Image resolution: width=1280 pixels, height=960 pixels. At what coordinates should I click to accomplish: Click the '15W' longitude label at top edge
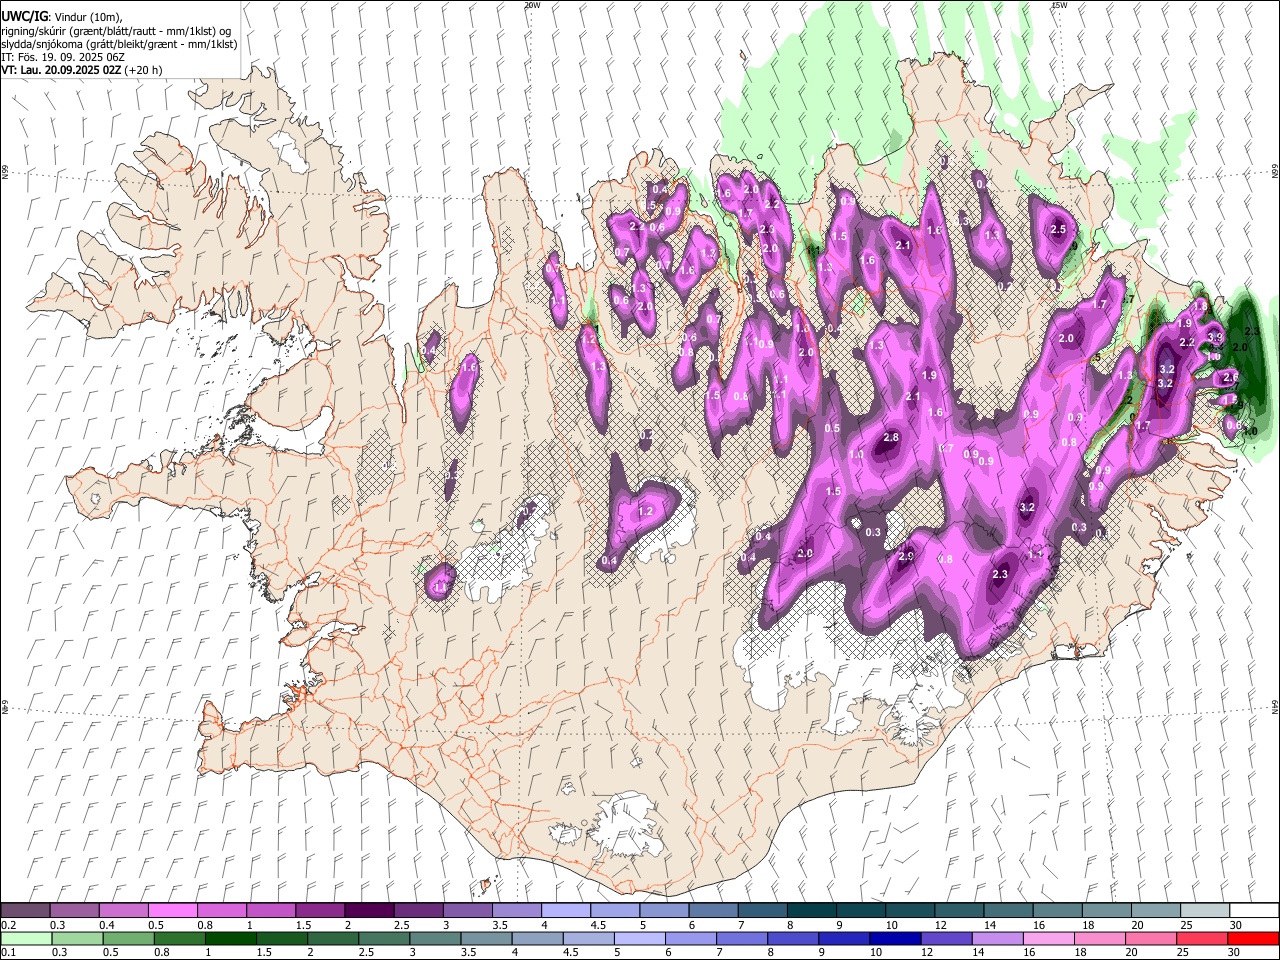pyautogui.click(x=1059, y=5)
